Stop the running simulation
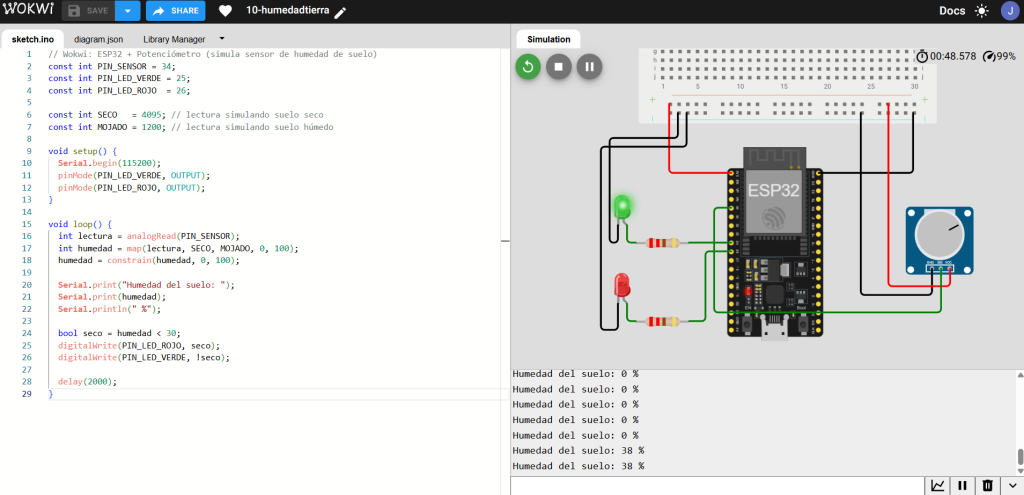The height and width of the screenshot is (495, 1024). (x=558, y=67)
